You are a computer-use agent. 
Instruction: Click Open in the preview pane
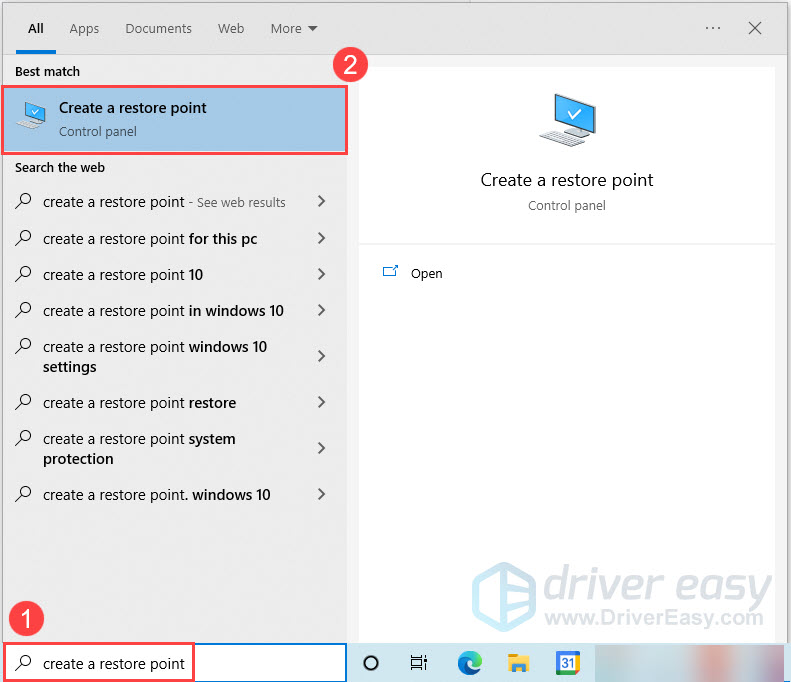point(426,273)
